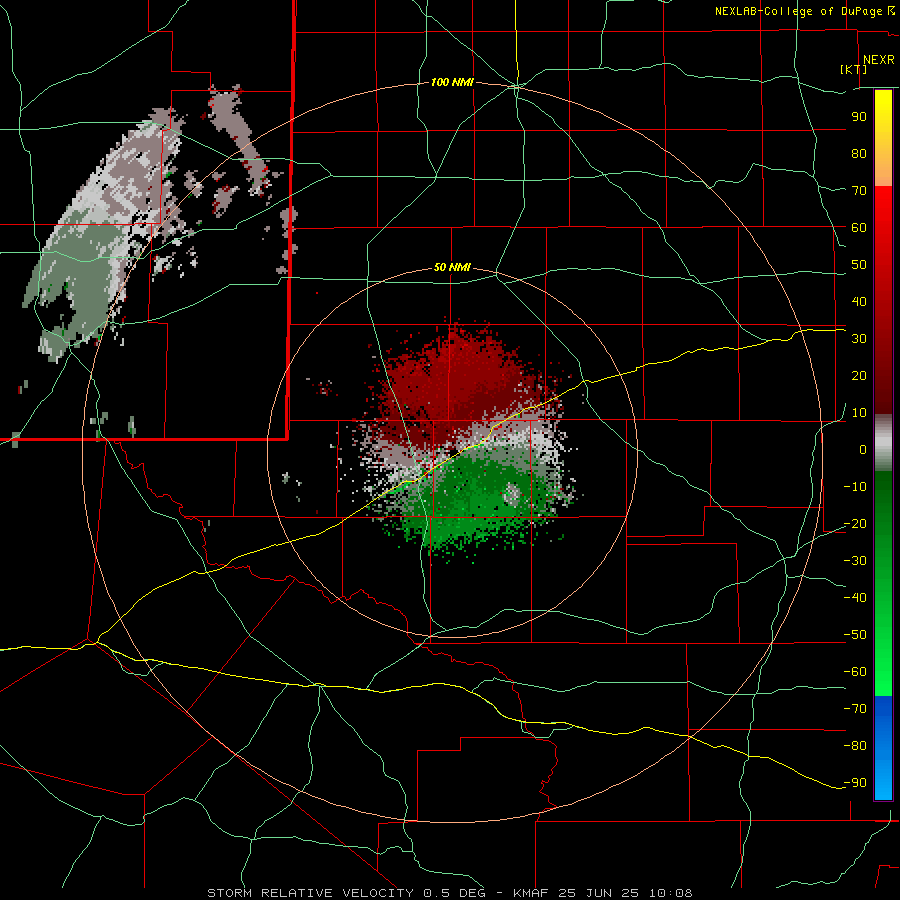This screenshot has width=900, height=900.
Task: Select the "0" value on velocity scale
Action: (x=863, y=450)
